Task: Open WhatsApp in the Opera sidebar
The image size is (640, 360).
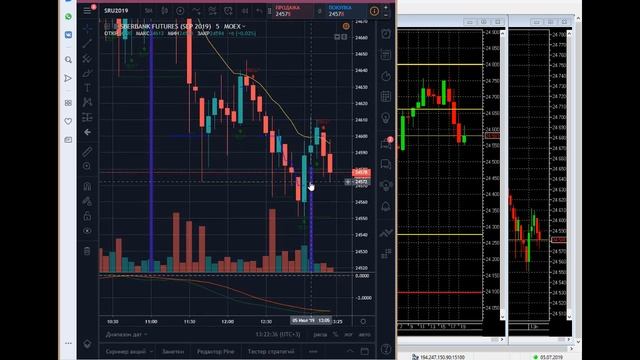Action: click(68, 16)
